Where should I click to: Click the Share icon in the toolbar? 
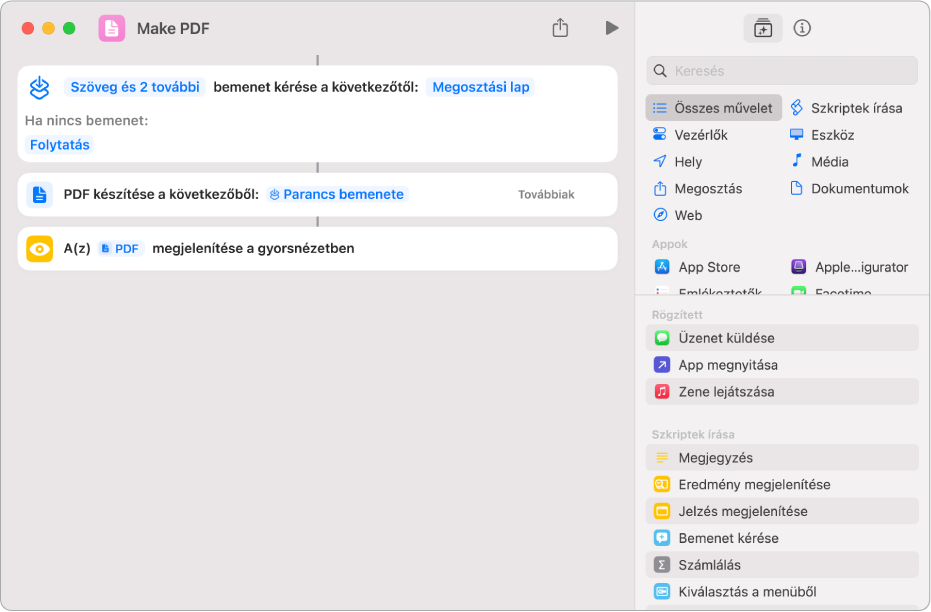560,28
